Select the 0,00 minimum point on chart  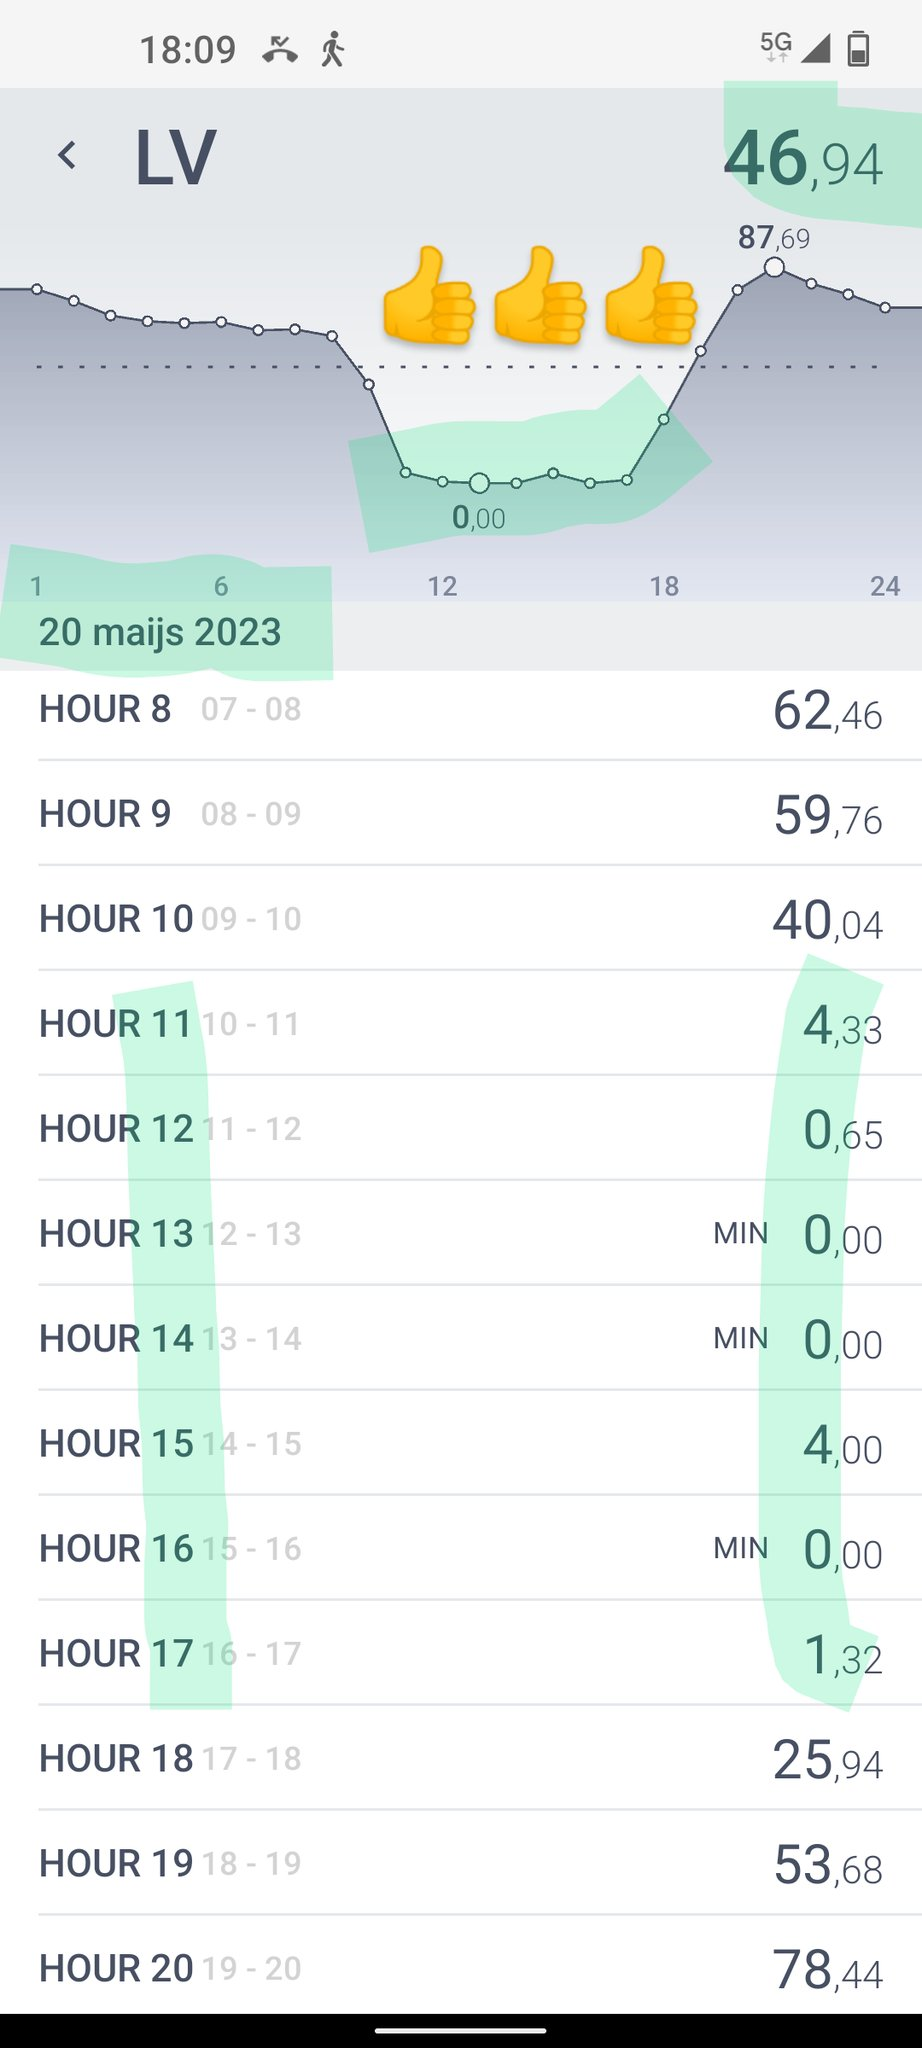click(x=479, y=484)
